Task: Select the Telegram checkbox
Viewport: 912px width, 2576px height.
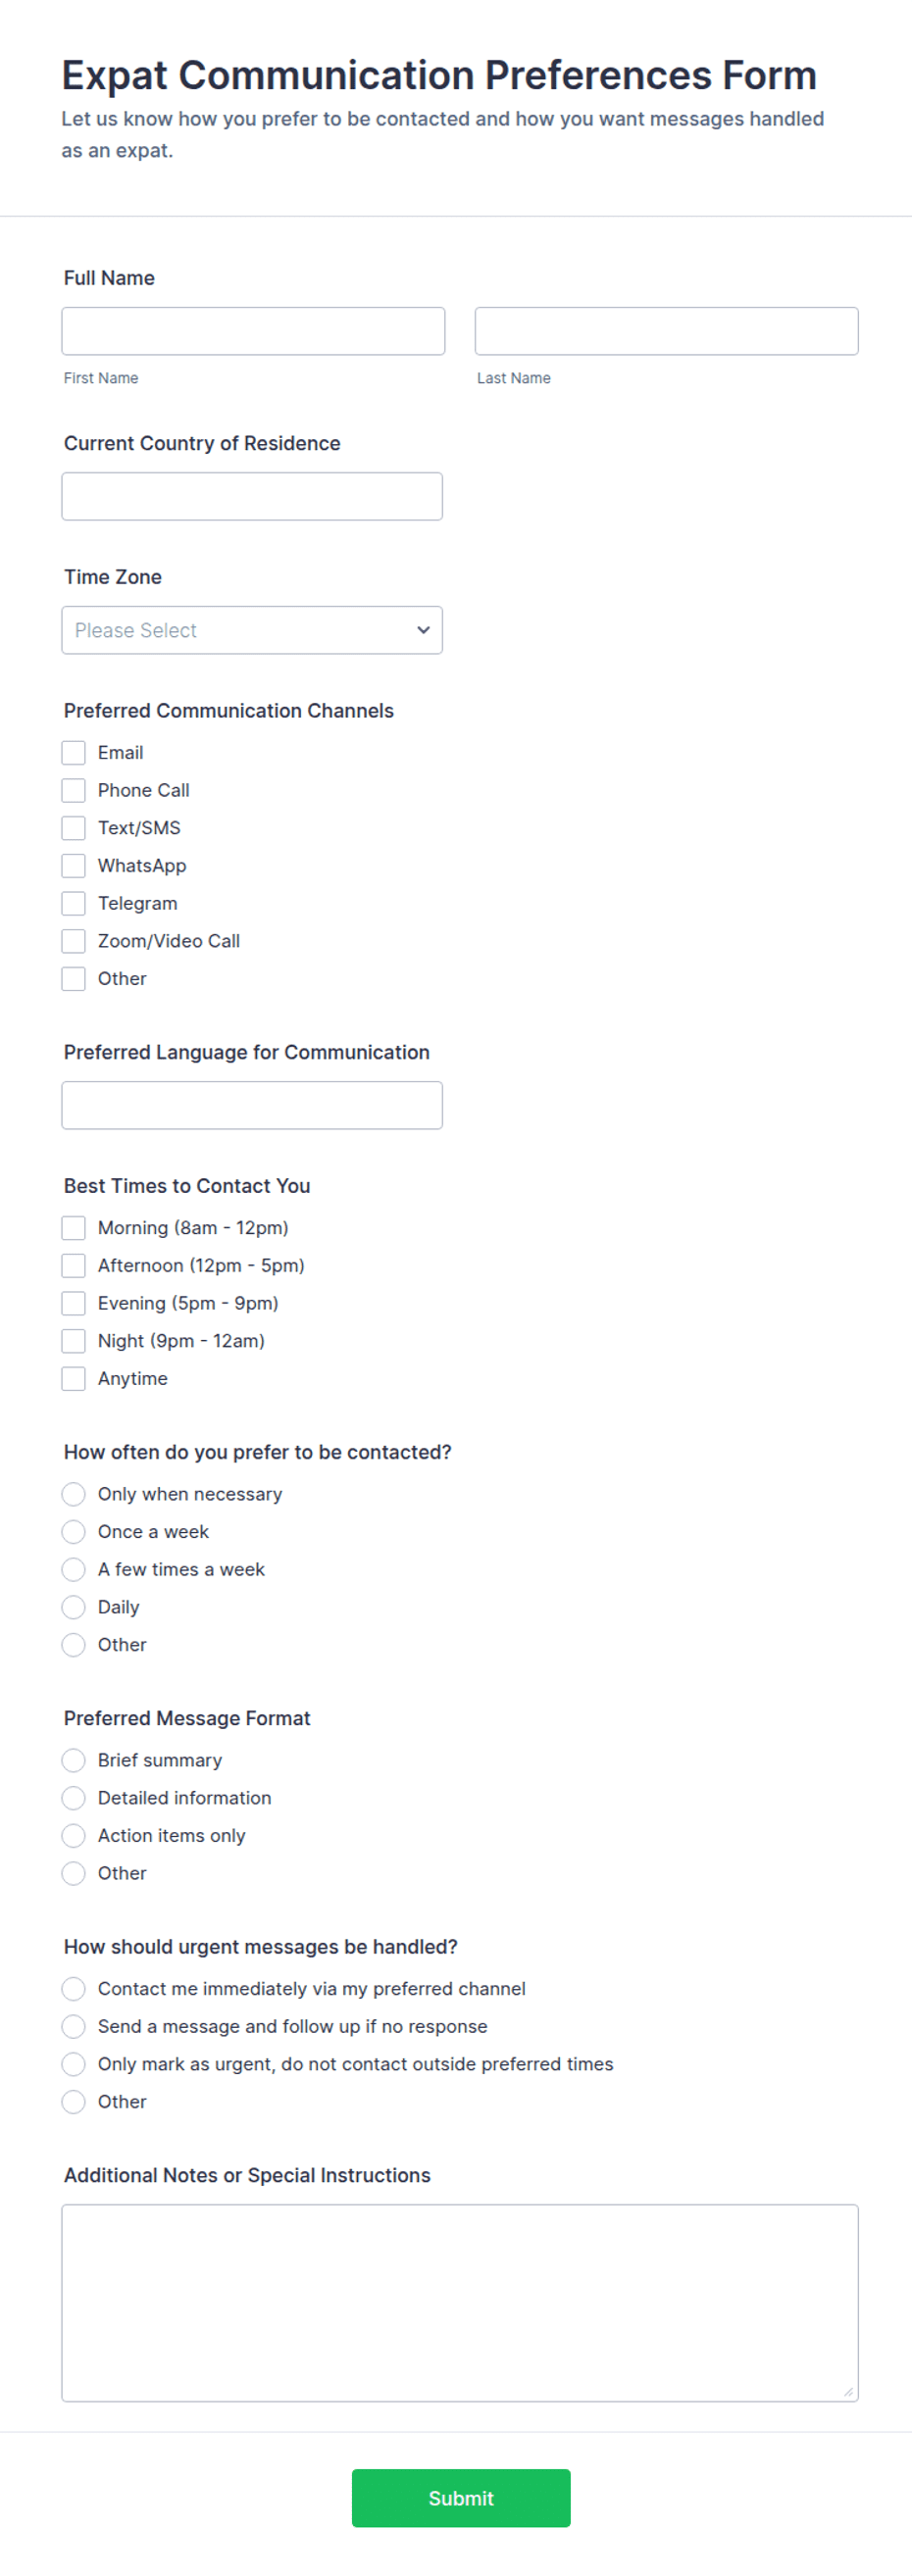Action: pos(74,904)
